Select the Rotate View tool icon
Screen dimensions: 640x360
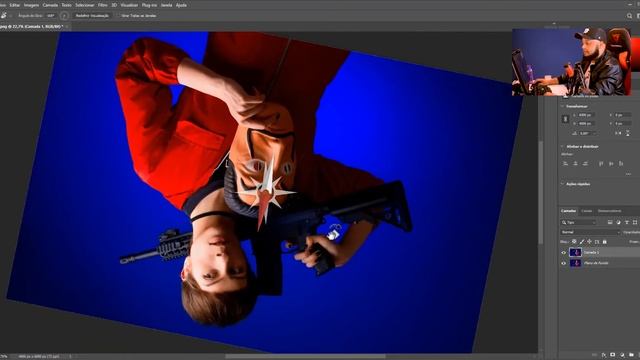[4, 16]
